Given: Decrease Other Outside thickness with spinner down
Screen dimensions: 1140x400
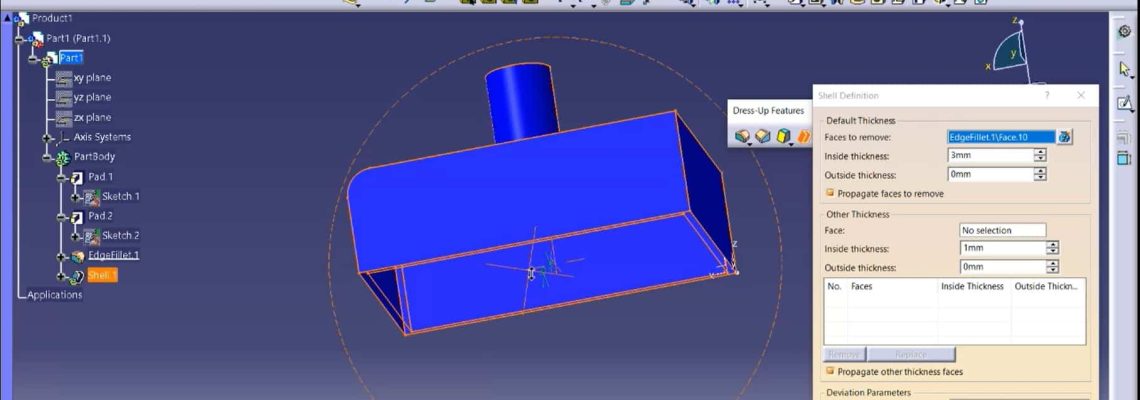Looking at the screenshot, I should [1053, 271].
